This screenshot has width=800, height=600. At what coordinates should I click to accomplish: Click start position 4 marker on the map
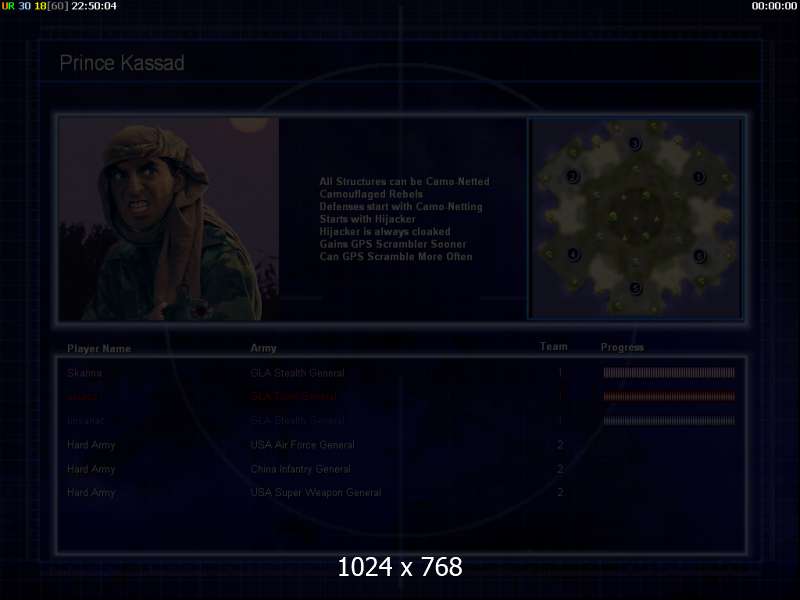tap(573, 254)
